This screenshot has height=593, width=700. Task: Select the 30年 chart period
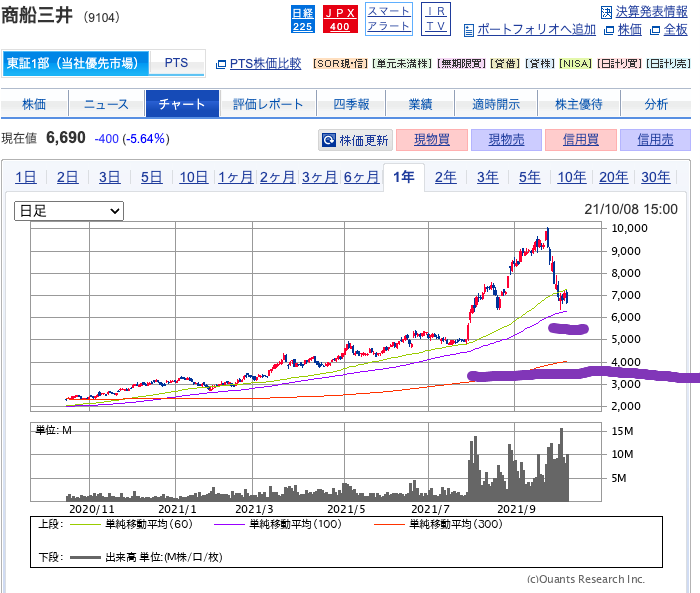(x=655, y=177)
